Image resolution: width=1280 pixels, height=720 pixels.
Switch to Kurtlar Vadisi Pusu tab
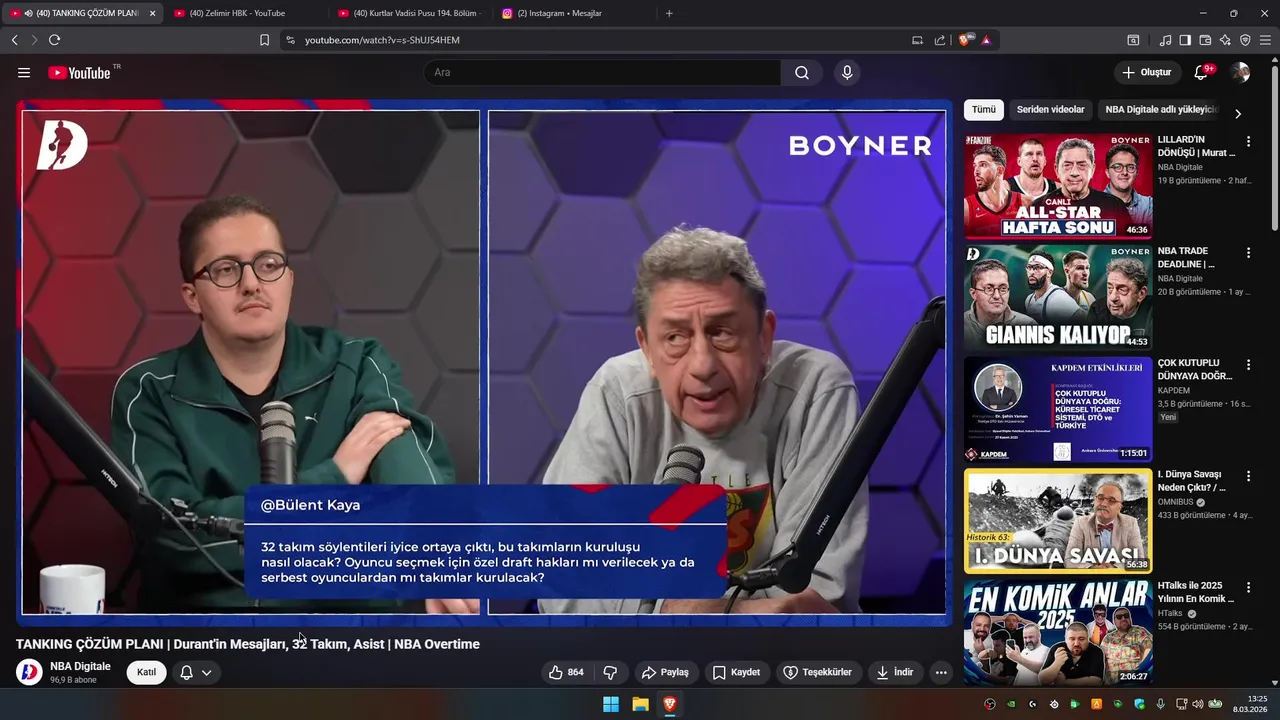(x=410, y=13)
